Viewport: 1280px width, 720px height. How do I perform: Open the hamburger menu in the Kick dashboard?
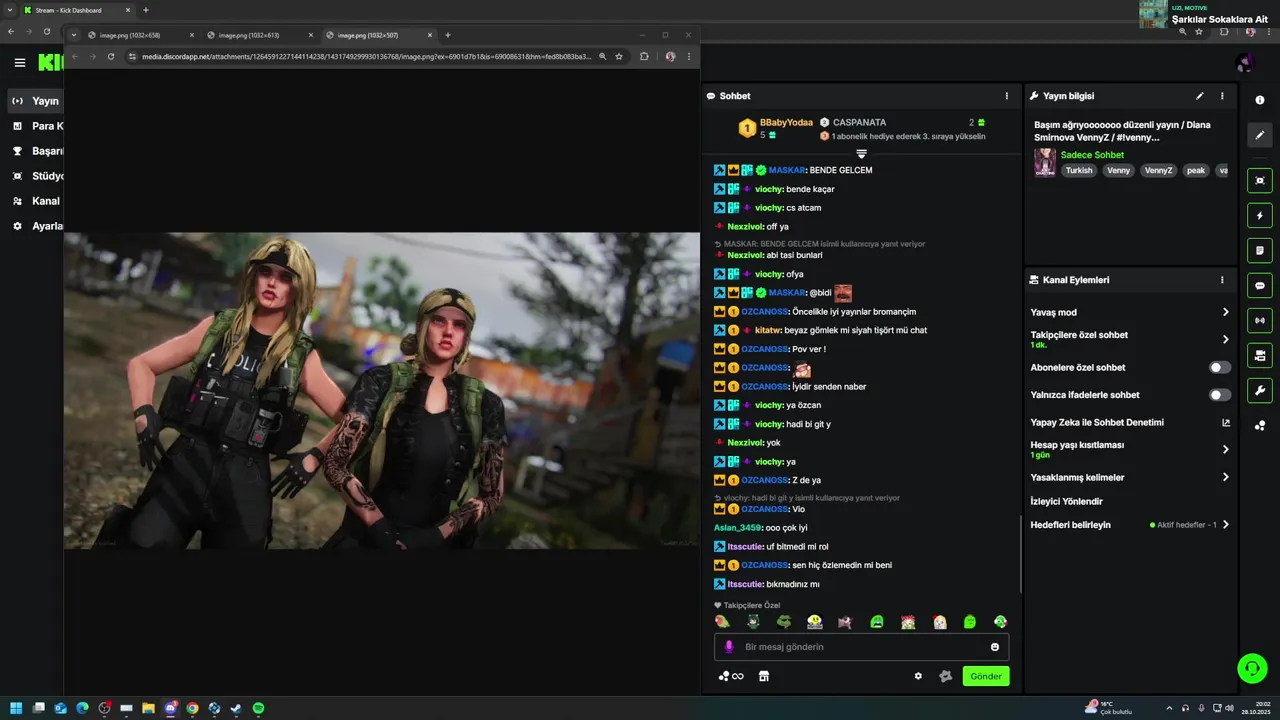(x=20, y=63)
